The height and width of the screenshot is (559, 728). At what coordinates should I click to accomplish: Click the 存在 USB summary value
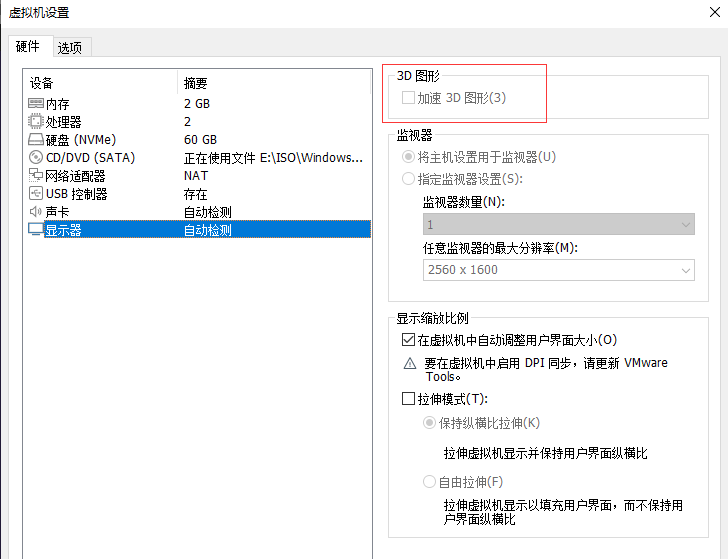(195, 194)
